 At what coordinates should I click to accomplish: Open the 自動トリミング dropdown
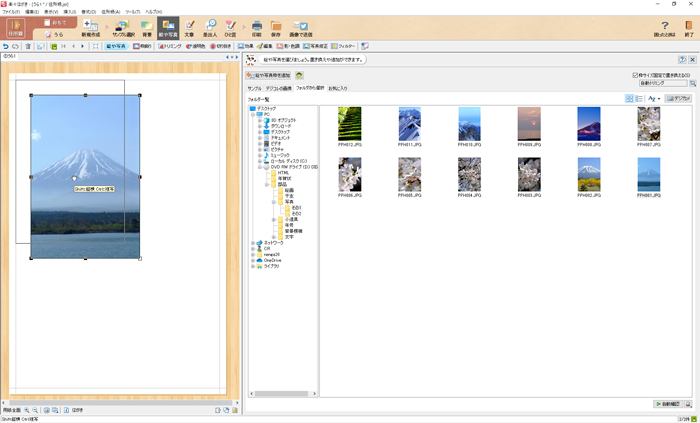tap(663, 83)
